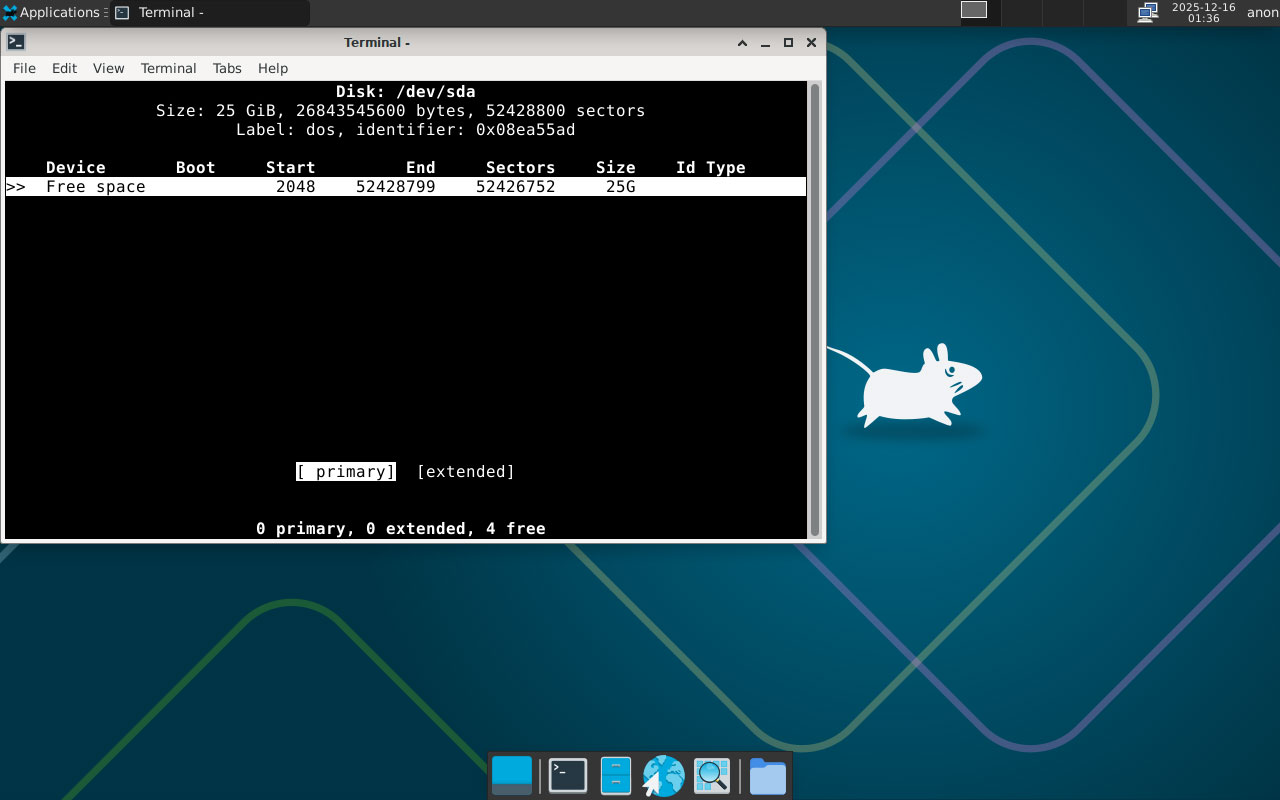Open the home folder icon in dock

click(767, 775)
